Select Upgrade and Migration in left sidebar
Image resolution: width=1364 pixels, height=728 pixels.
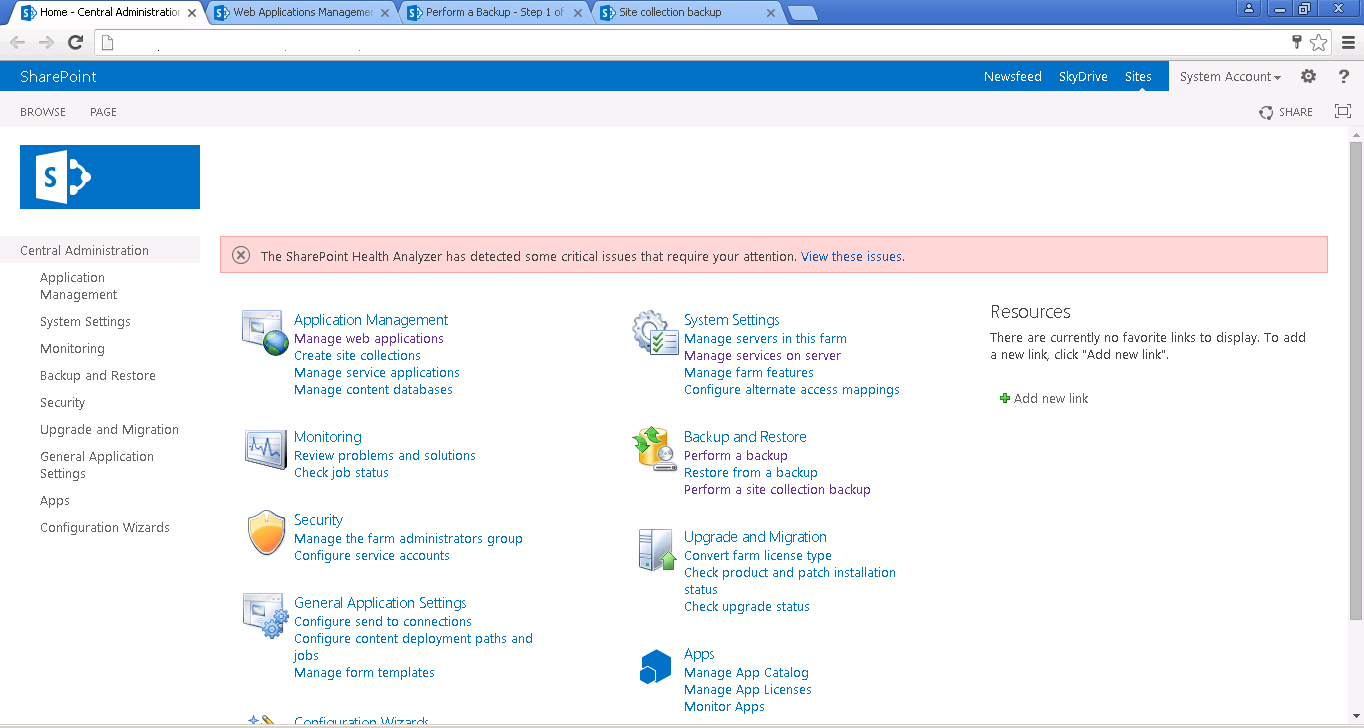pos(109,429)
